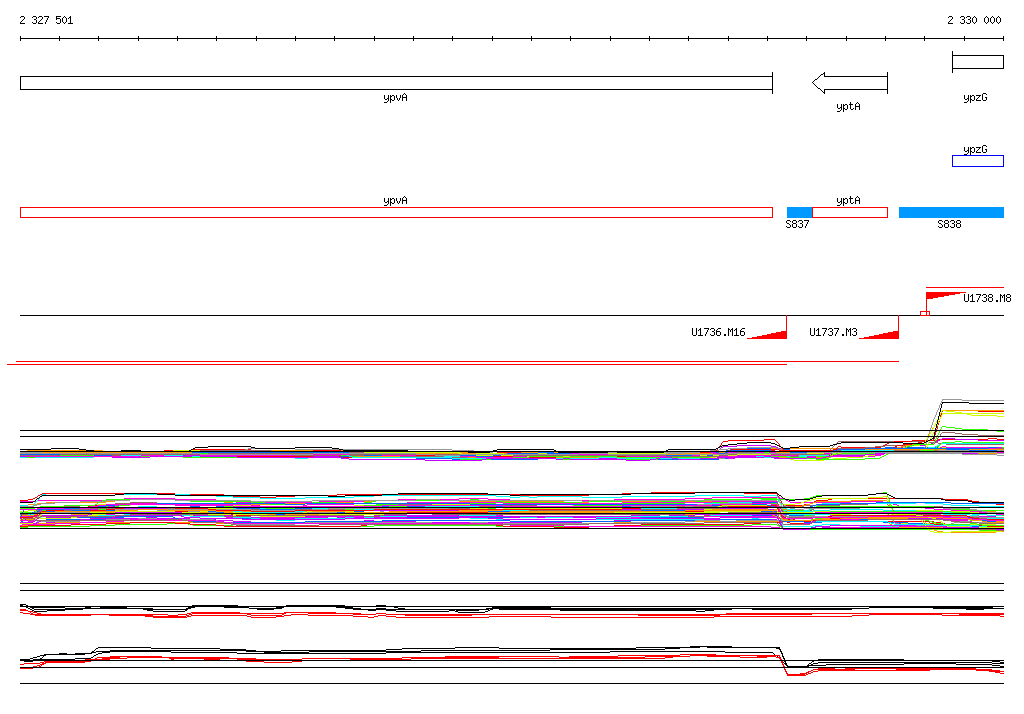
Task: Click the blue-outlined ypzG box
Action: [x=977, y=161]
